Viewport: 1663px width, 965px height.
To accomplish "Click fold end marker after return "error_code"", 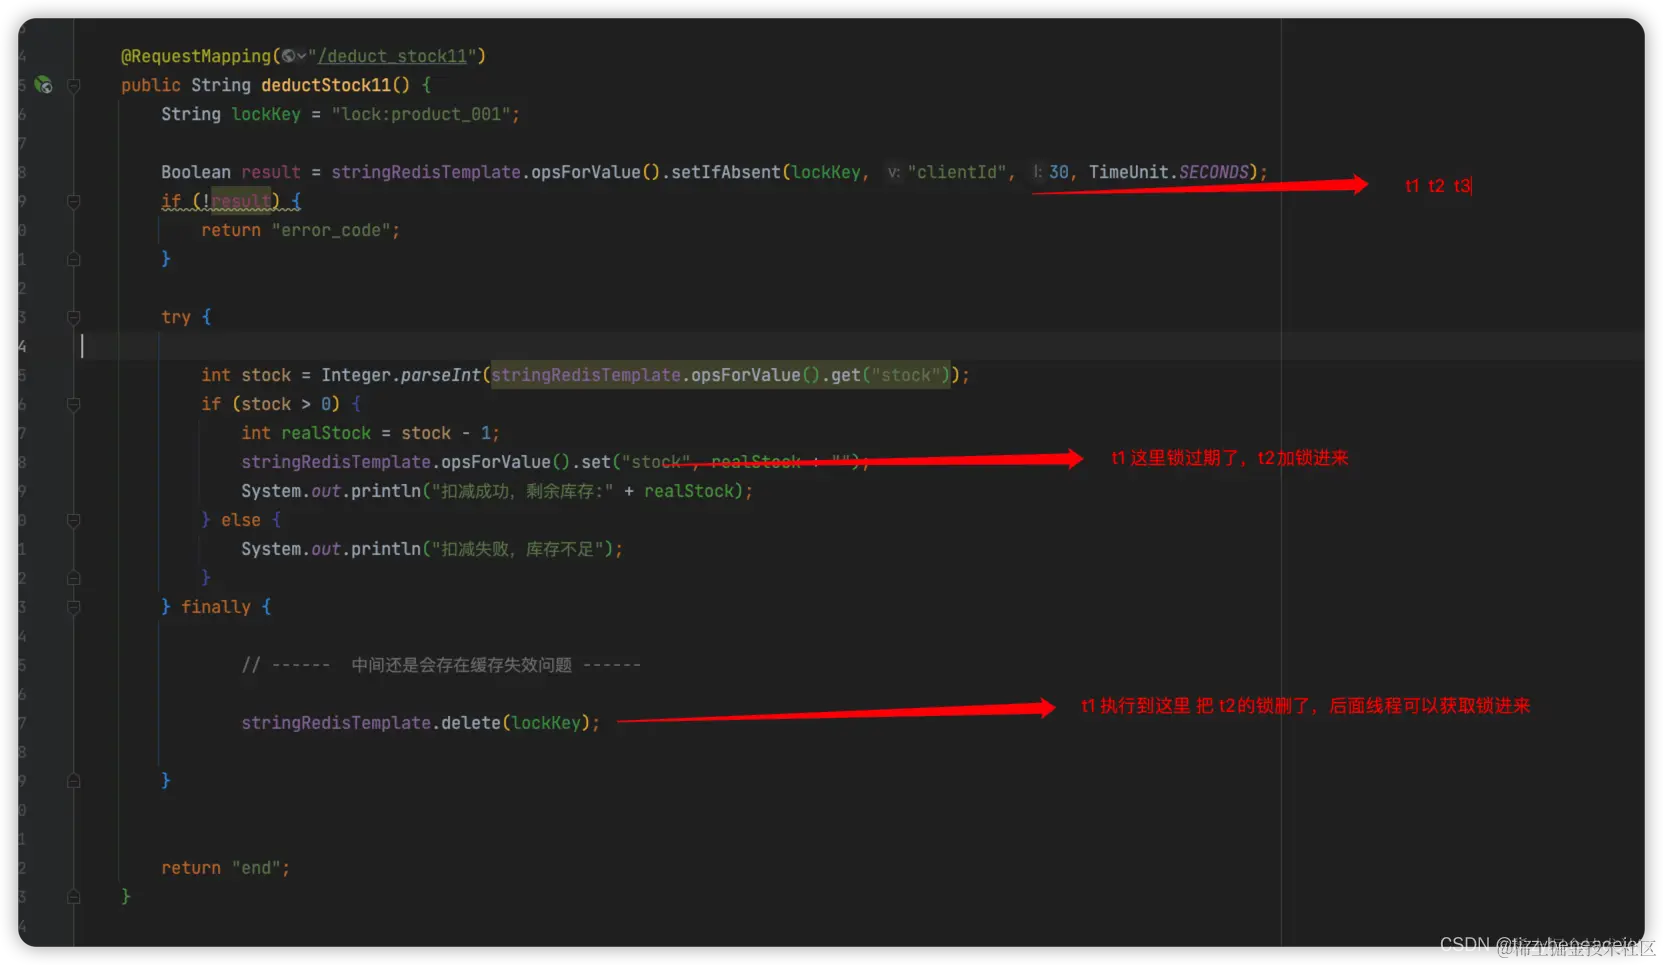I will (73, 260).
